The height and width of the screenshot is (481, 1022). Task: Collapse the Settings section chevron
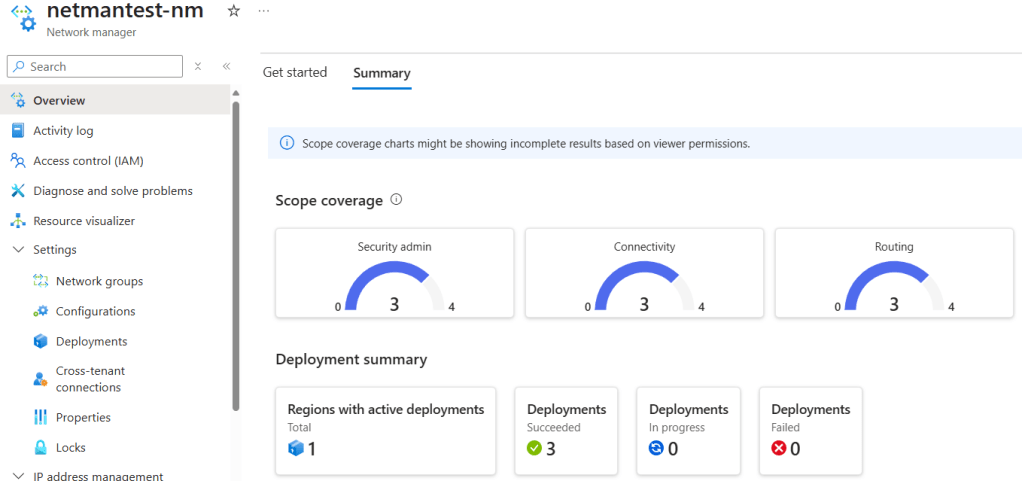click(x=18, y=250)
